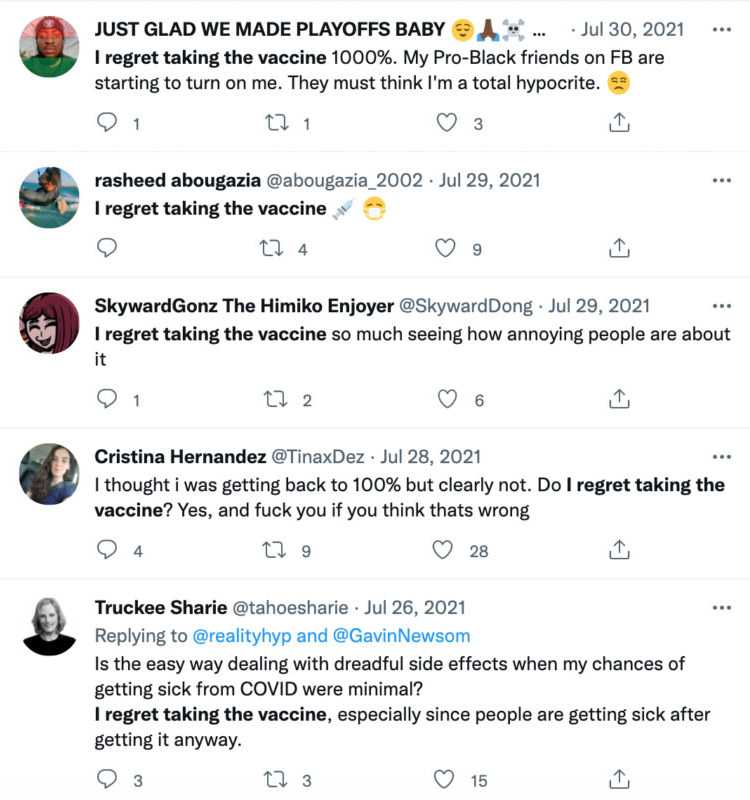View Truckee Sharie's profile picture
750x800 pixels.
click(x=48, y=626)
